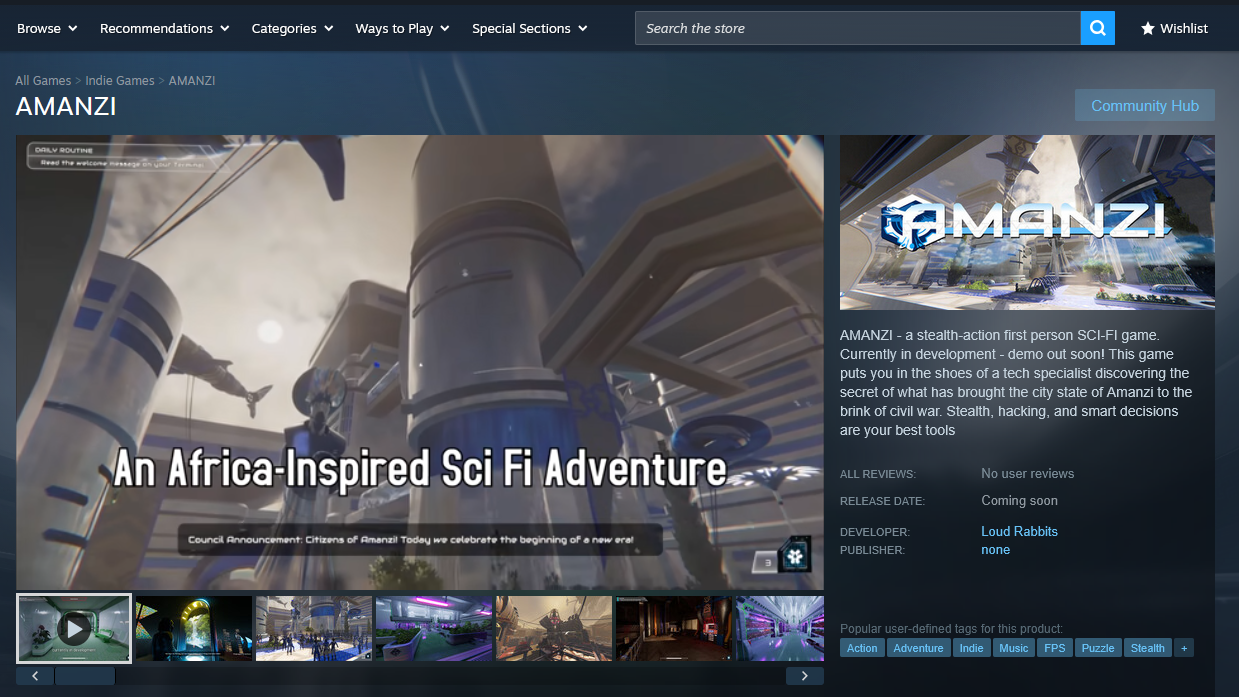Image resolution: width=1239 pixels, height=697 pixels.
Task: Select the Music tag
Action: coord(1013,648)
